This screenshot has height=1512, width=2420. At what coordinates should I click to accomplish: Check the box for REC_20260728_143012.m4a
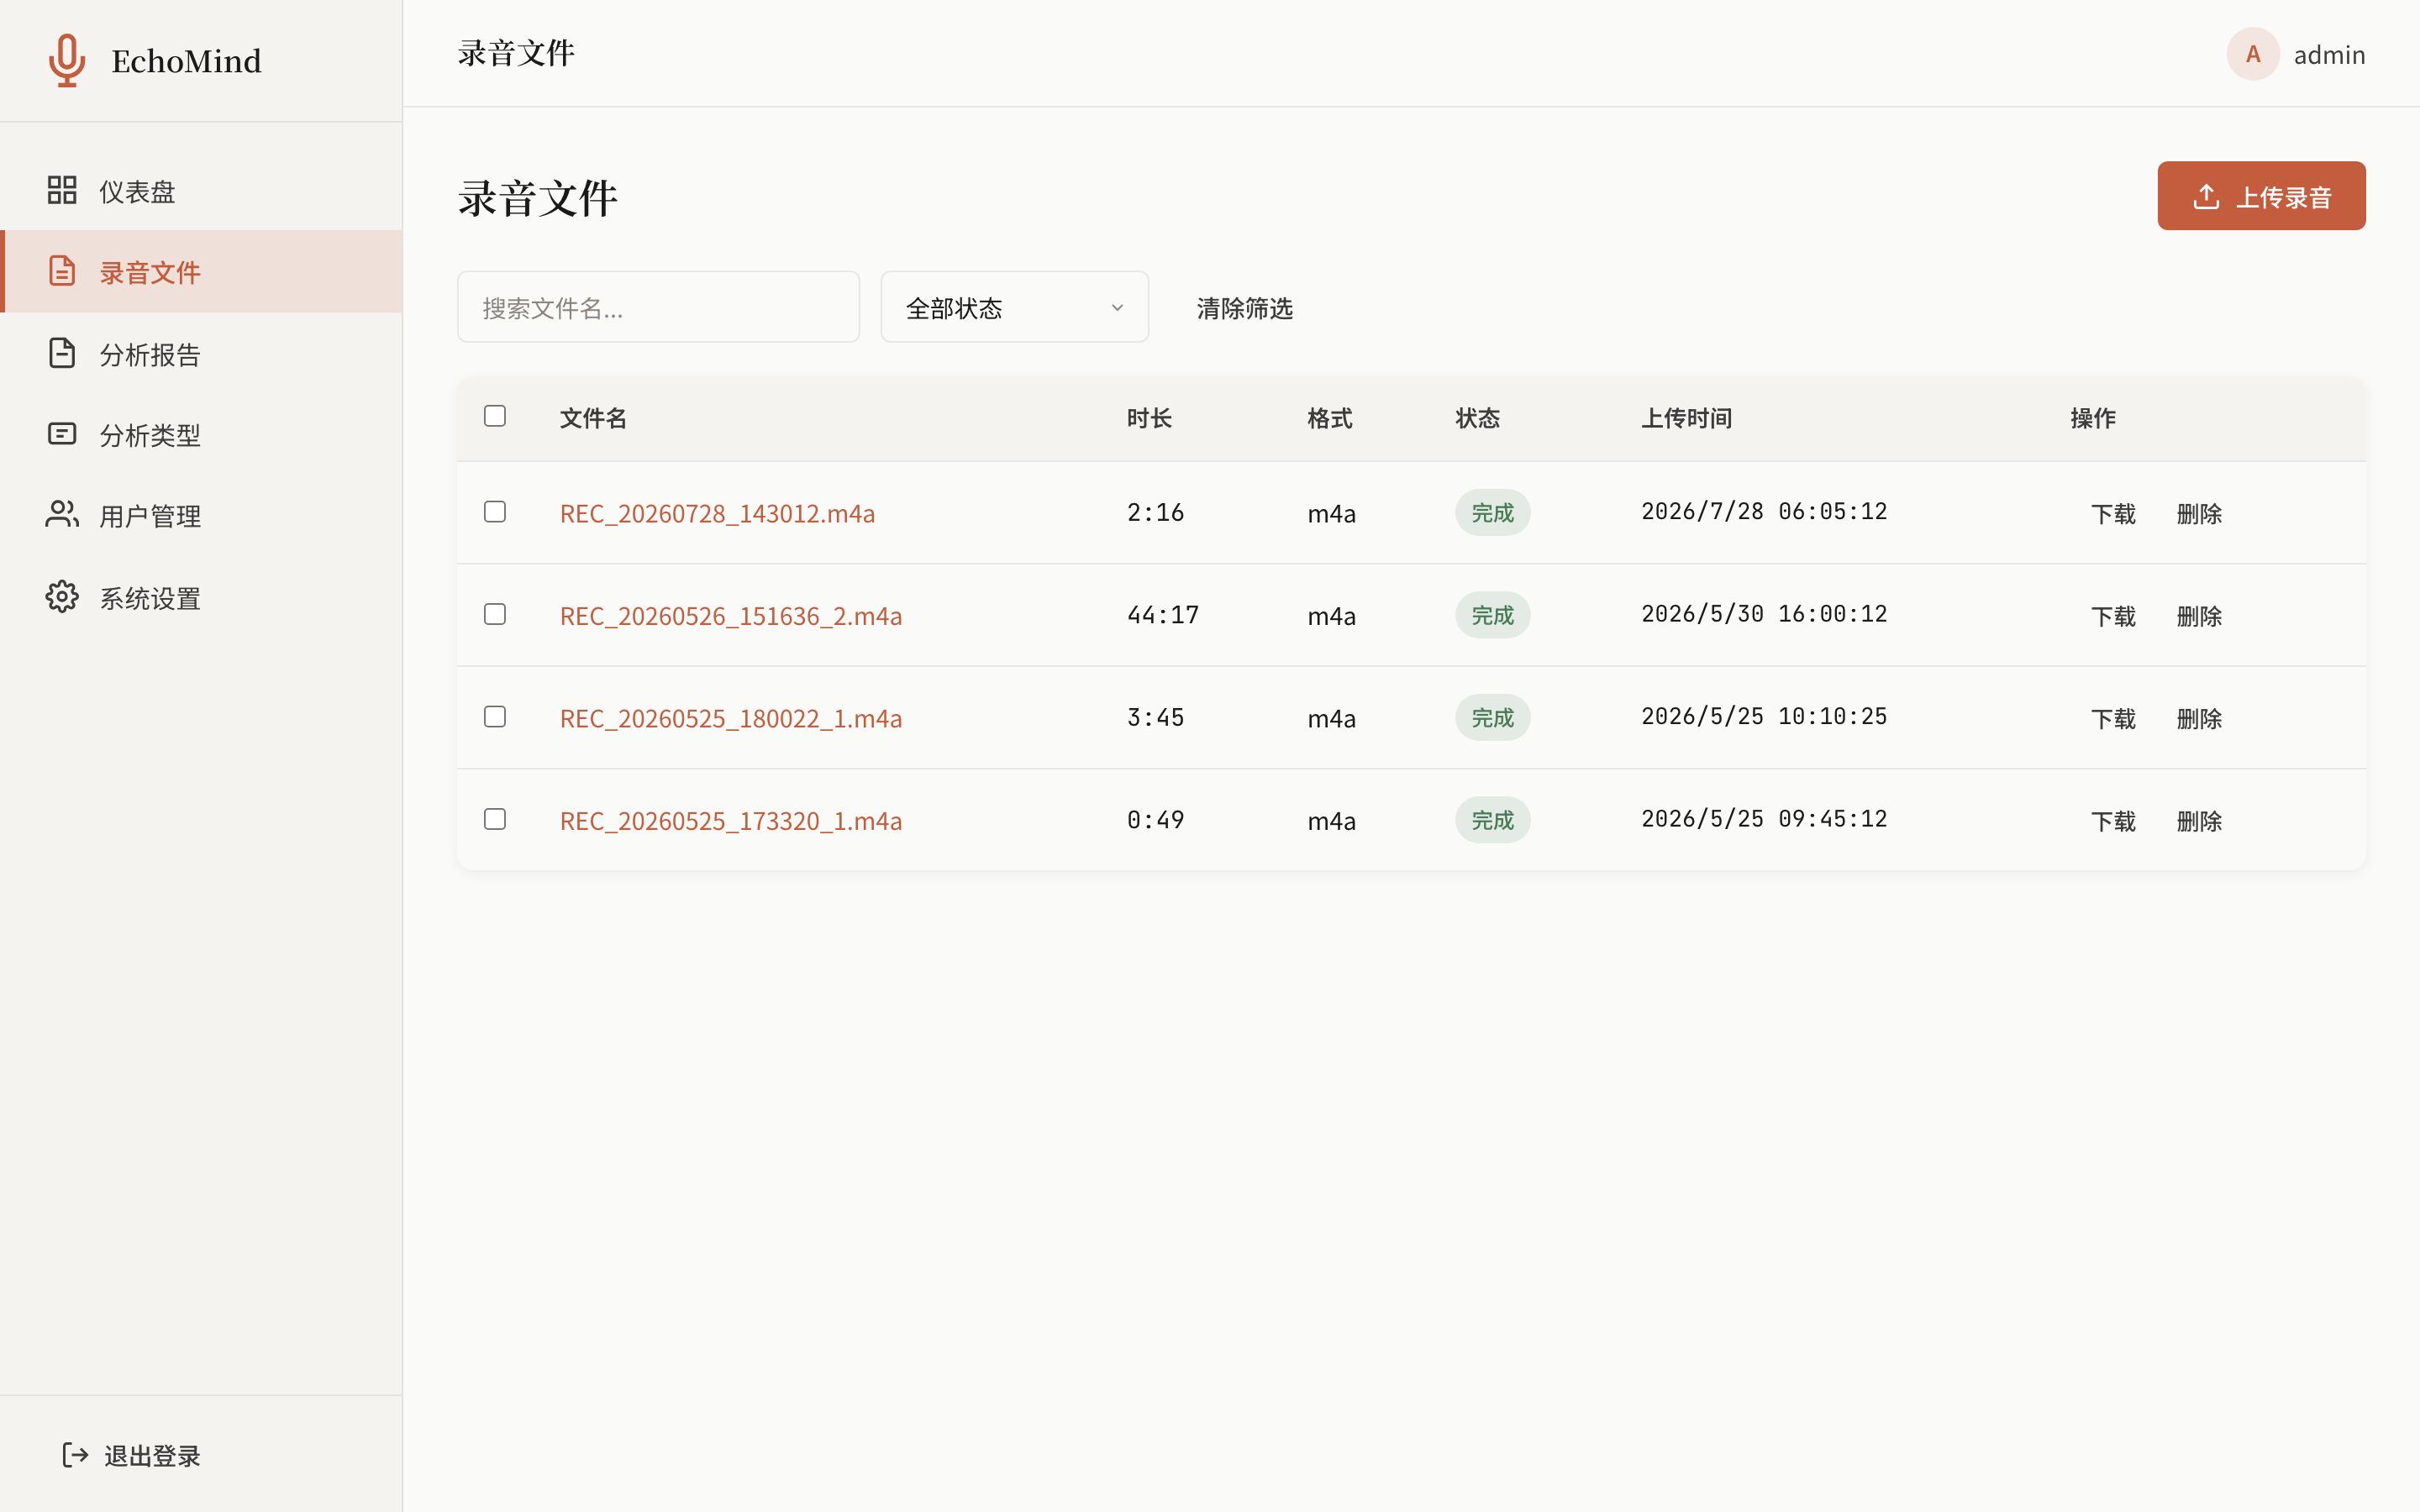(x=495, y=512)
